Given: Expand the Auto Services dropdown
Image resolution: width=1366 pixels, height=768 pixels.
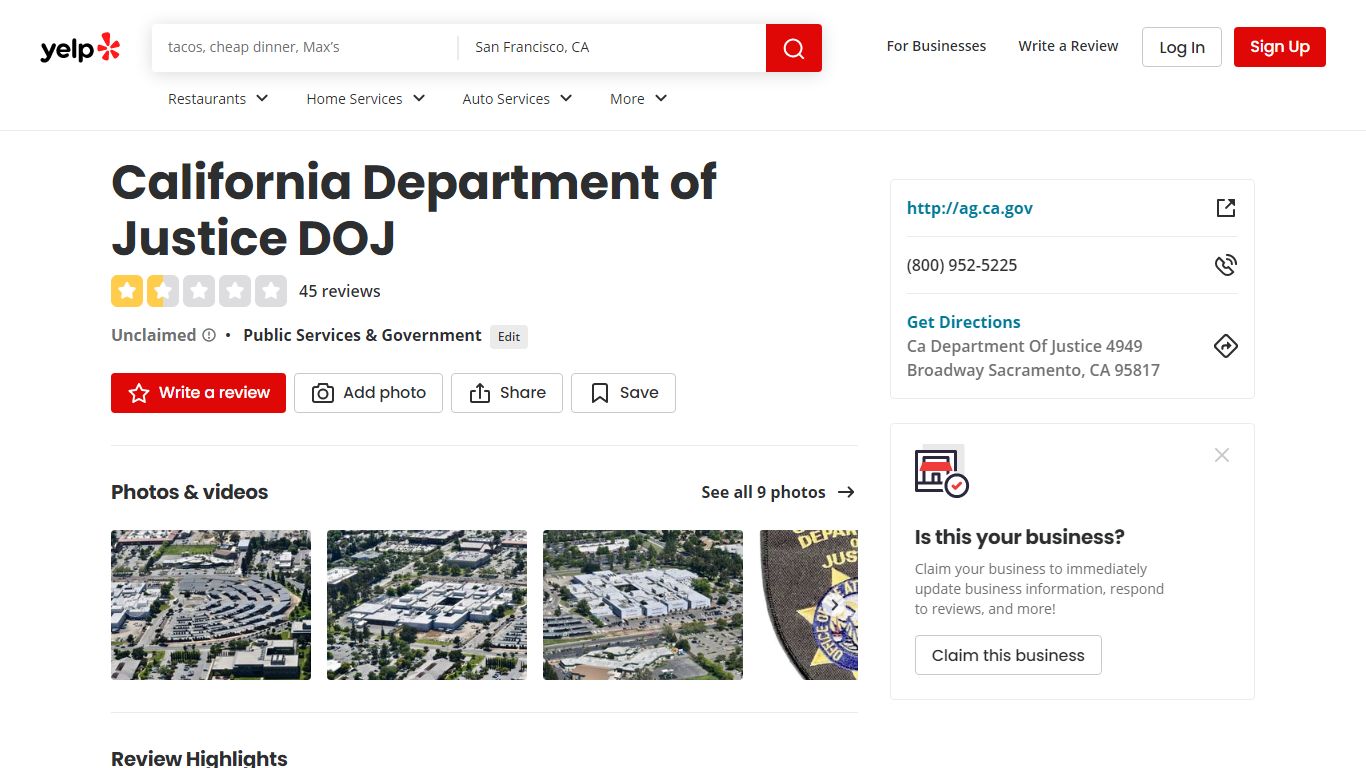Looking at the screenshot, I should (517, 99).
